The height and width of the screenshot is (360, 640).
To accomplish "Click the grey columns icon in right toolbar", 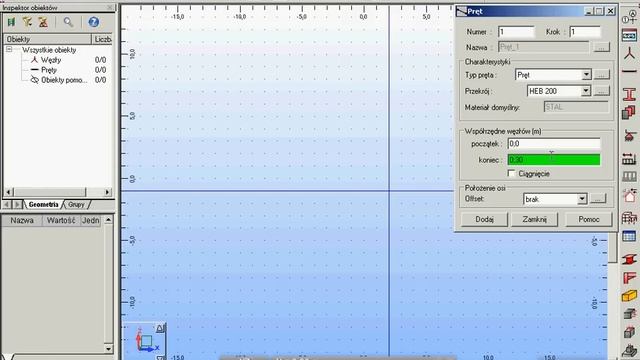I will (x=629, y=176).
